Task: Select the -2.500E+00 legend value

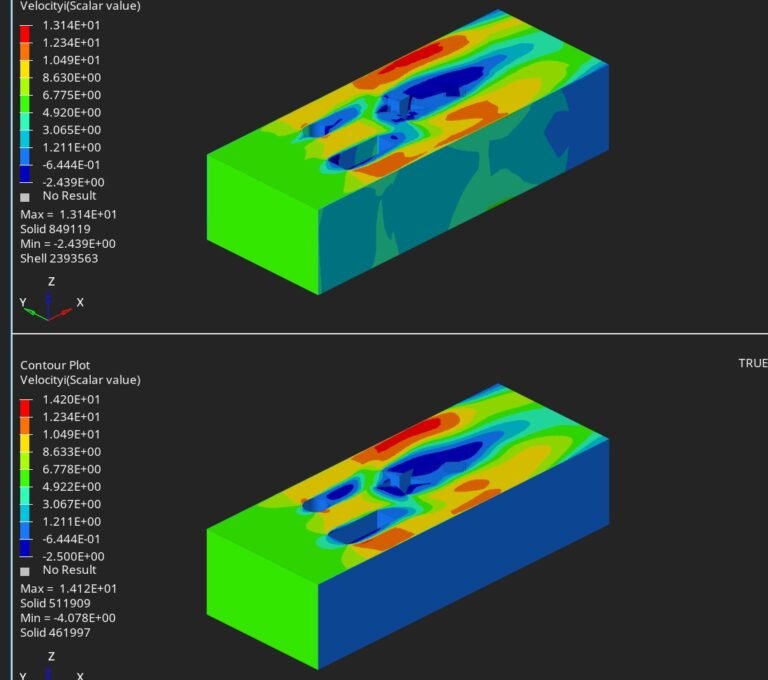Action: 73,556
